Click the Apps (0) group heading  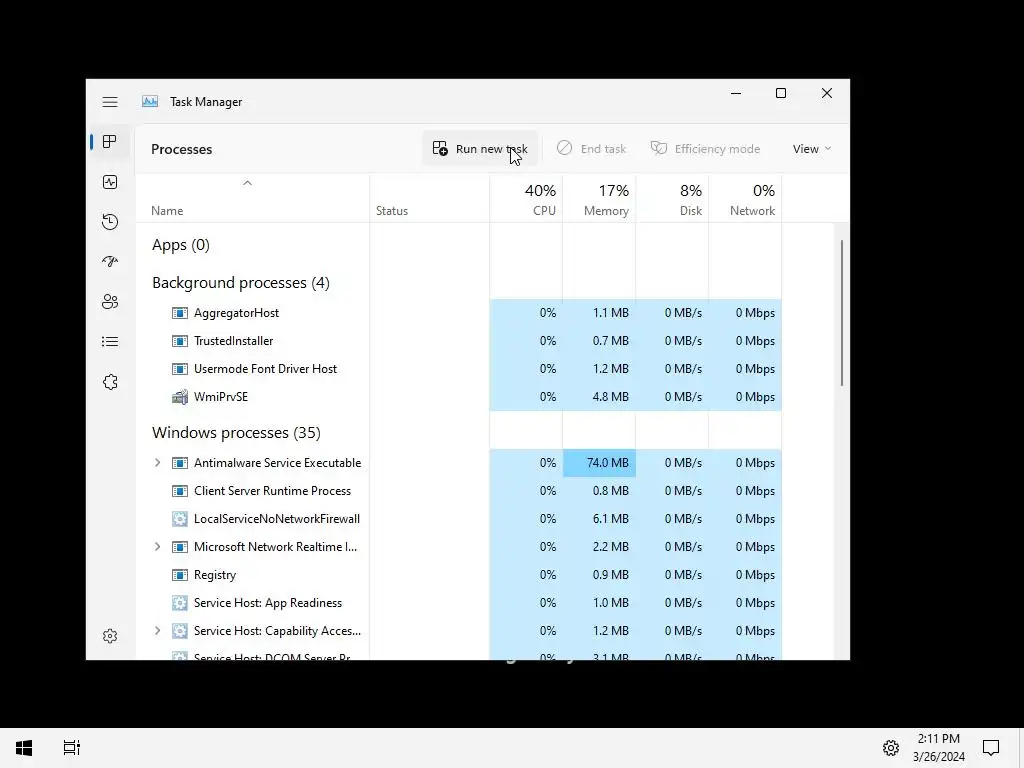181,245
